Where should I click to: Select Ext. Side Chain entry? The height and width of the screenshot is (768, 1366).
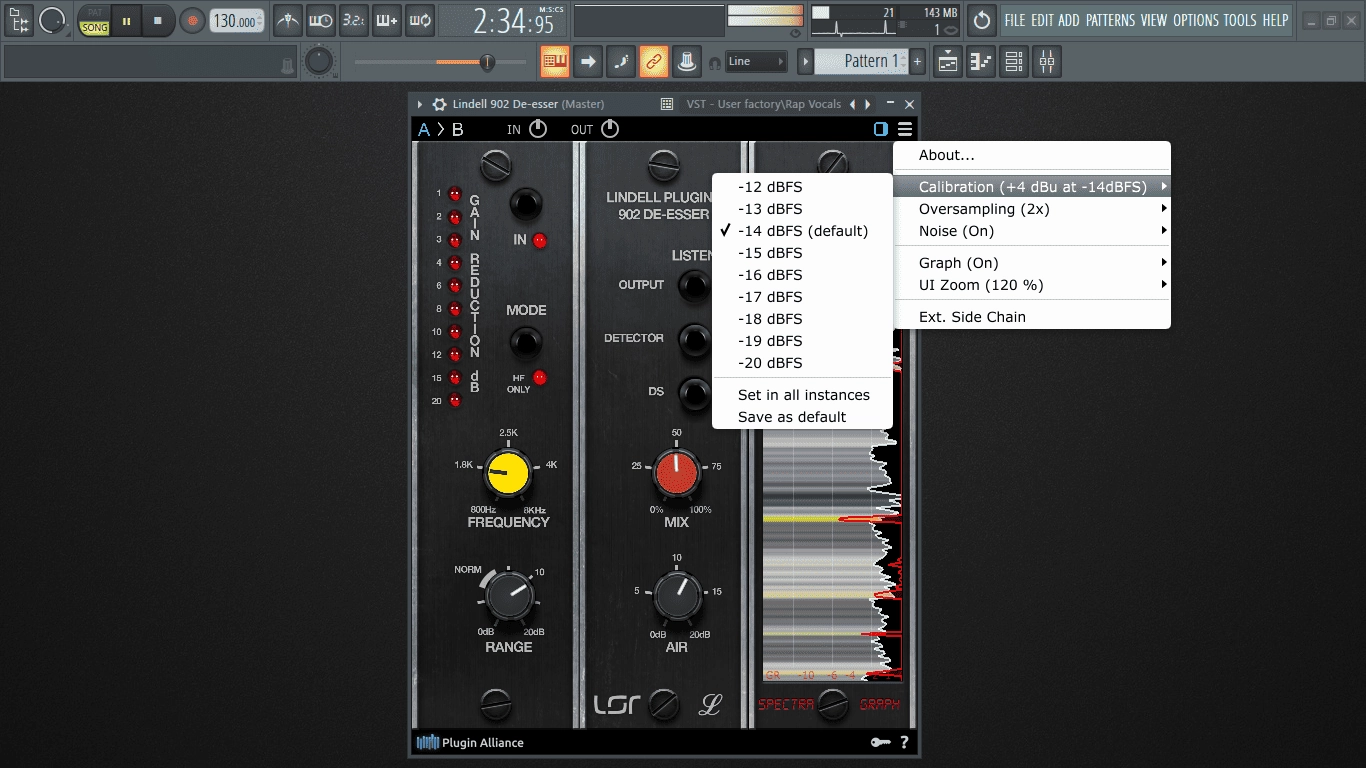pos(1032,317)
